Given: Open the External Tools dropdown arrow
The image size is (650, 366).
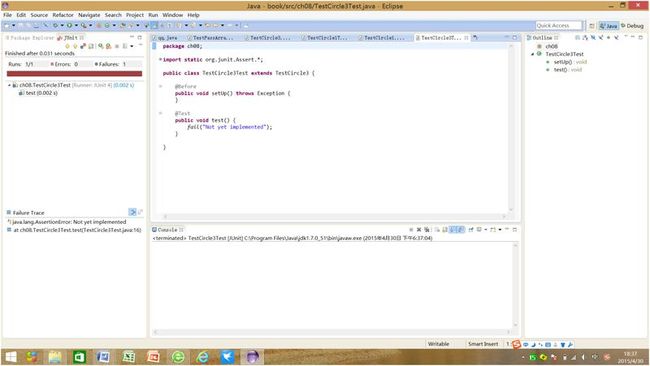Looking at the screenshot, I should (x=91, y=26).
